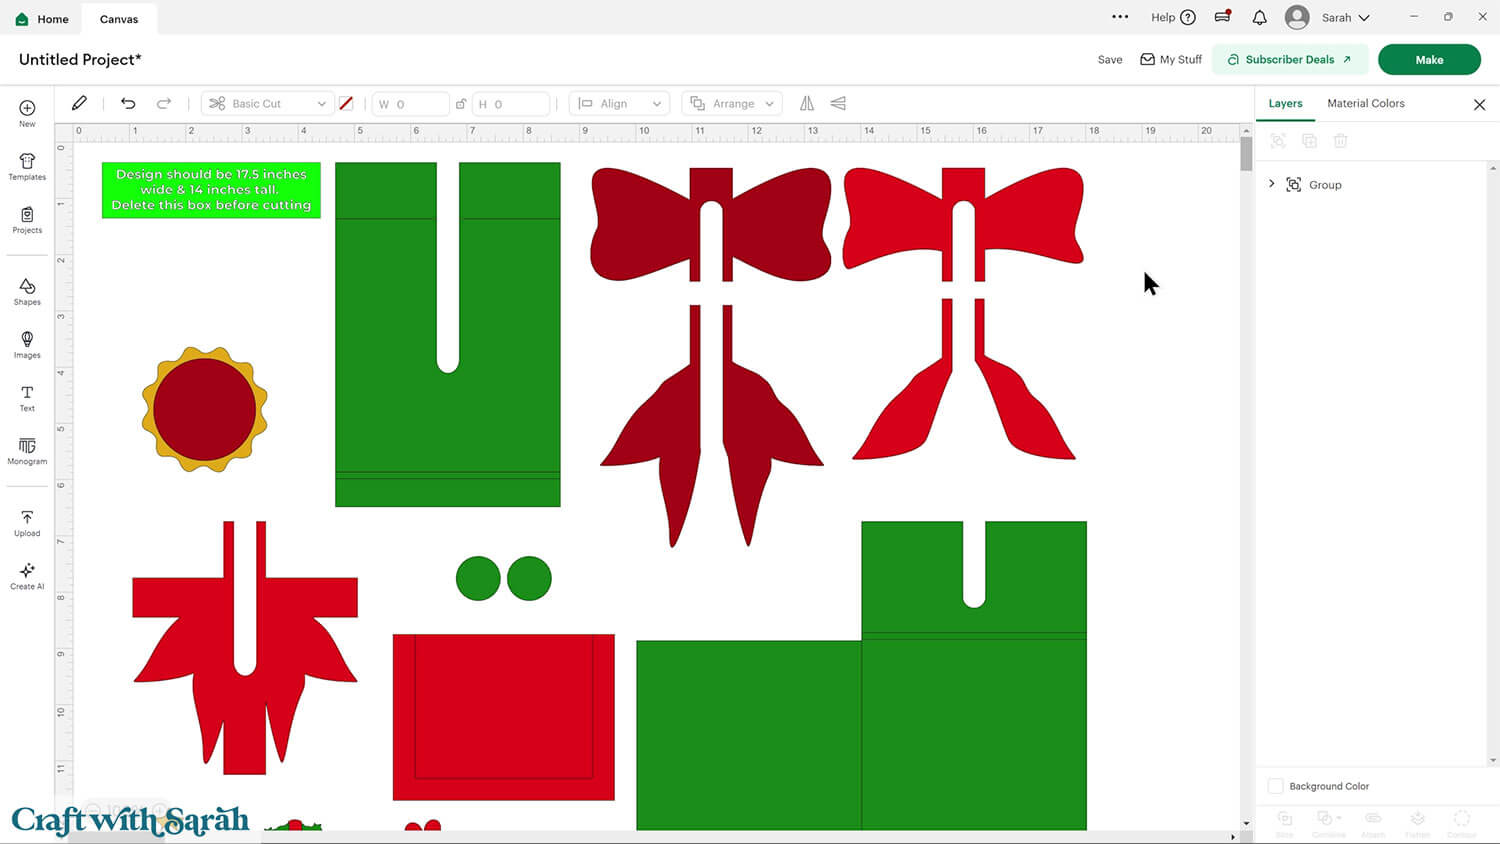Screen dimensions: 1500x844
Task: Select the yellow scalloped circle shape
Action: tap(205, 409)
